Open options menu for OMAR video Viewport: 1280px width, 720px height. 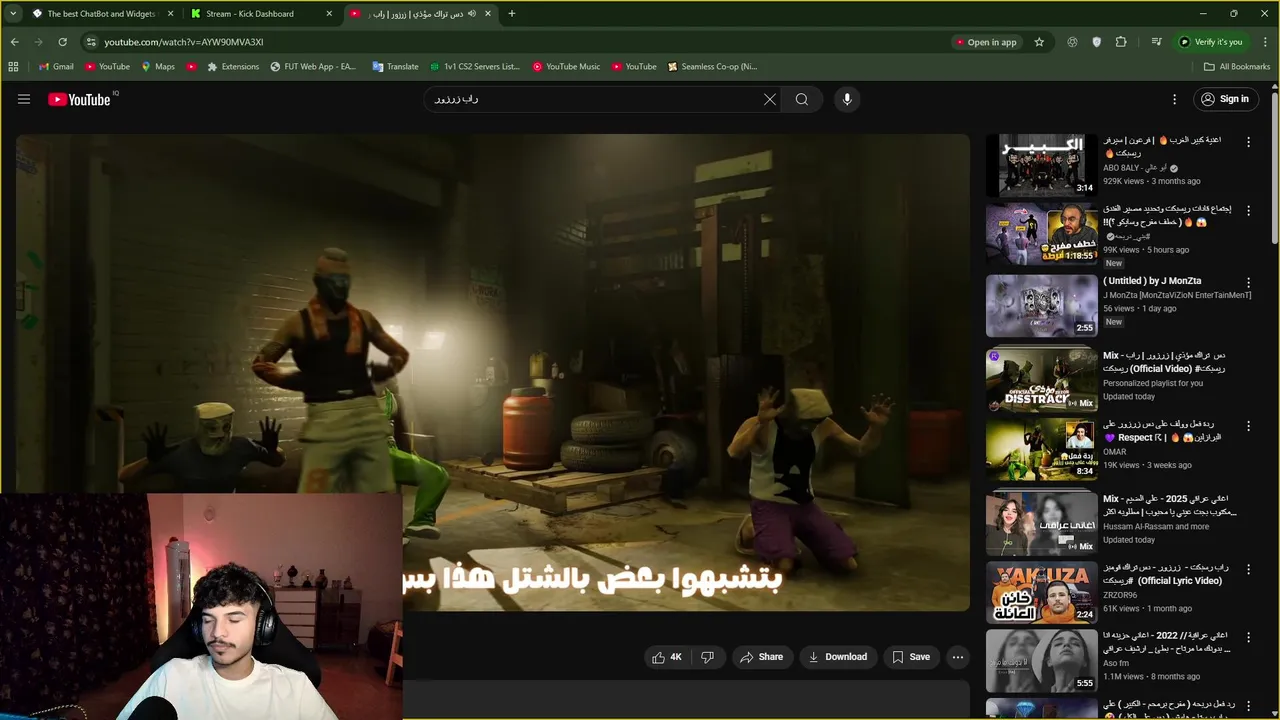point(1248,426)
